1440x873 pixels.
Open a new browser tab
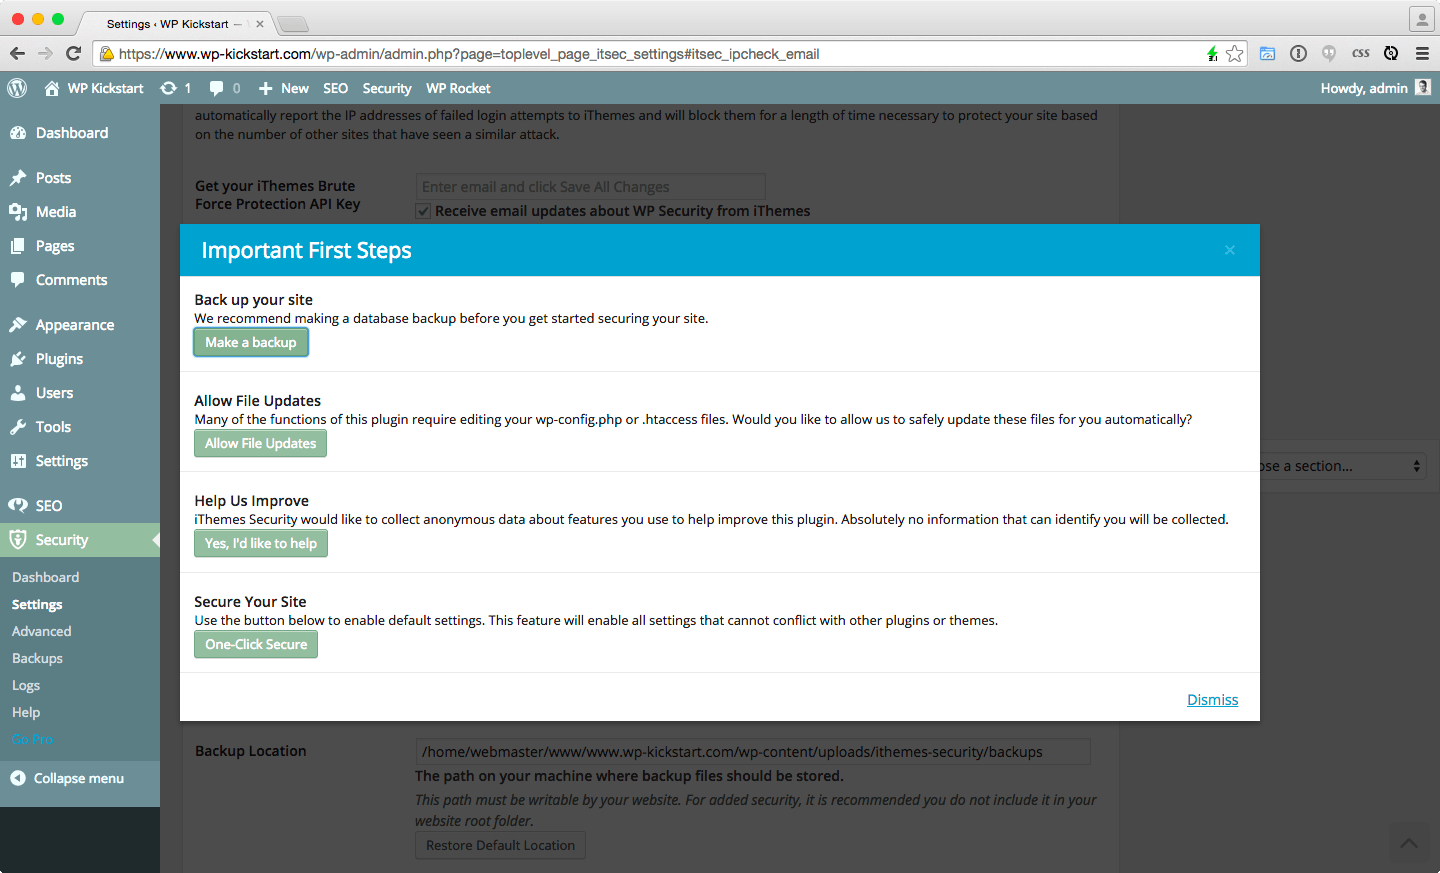tap(292, 24)
